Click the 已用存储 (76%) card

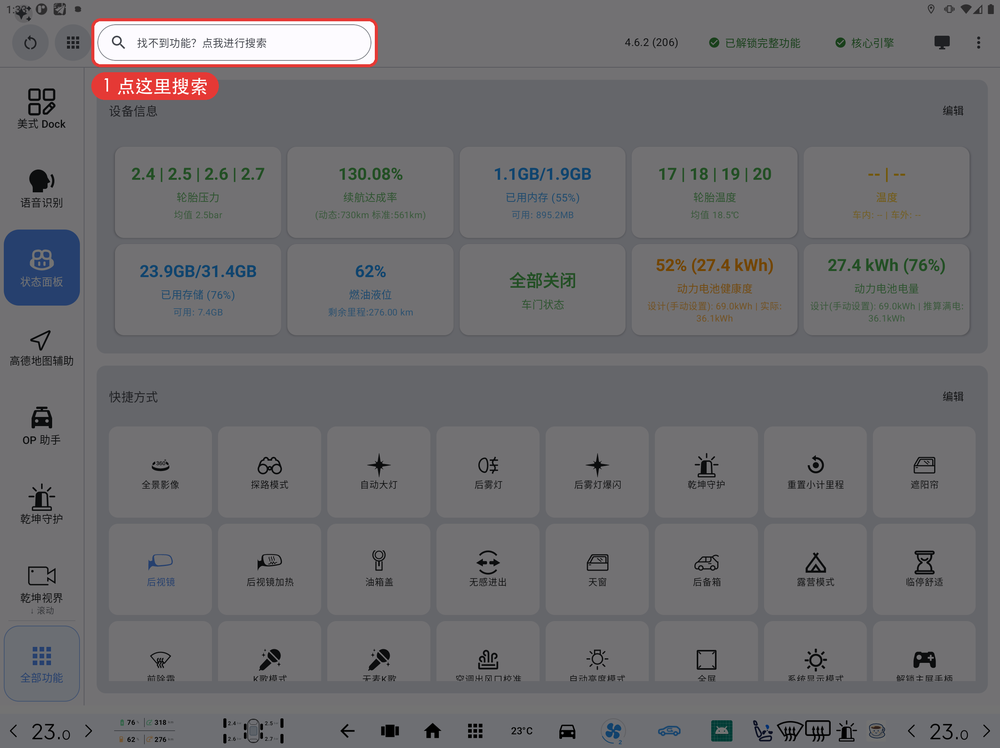198,290
